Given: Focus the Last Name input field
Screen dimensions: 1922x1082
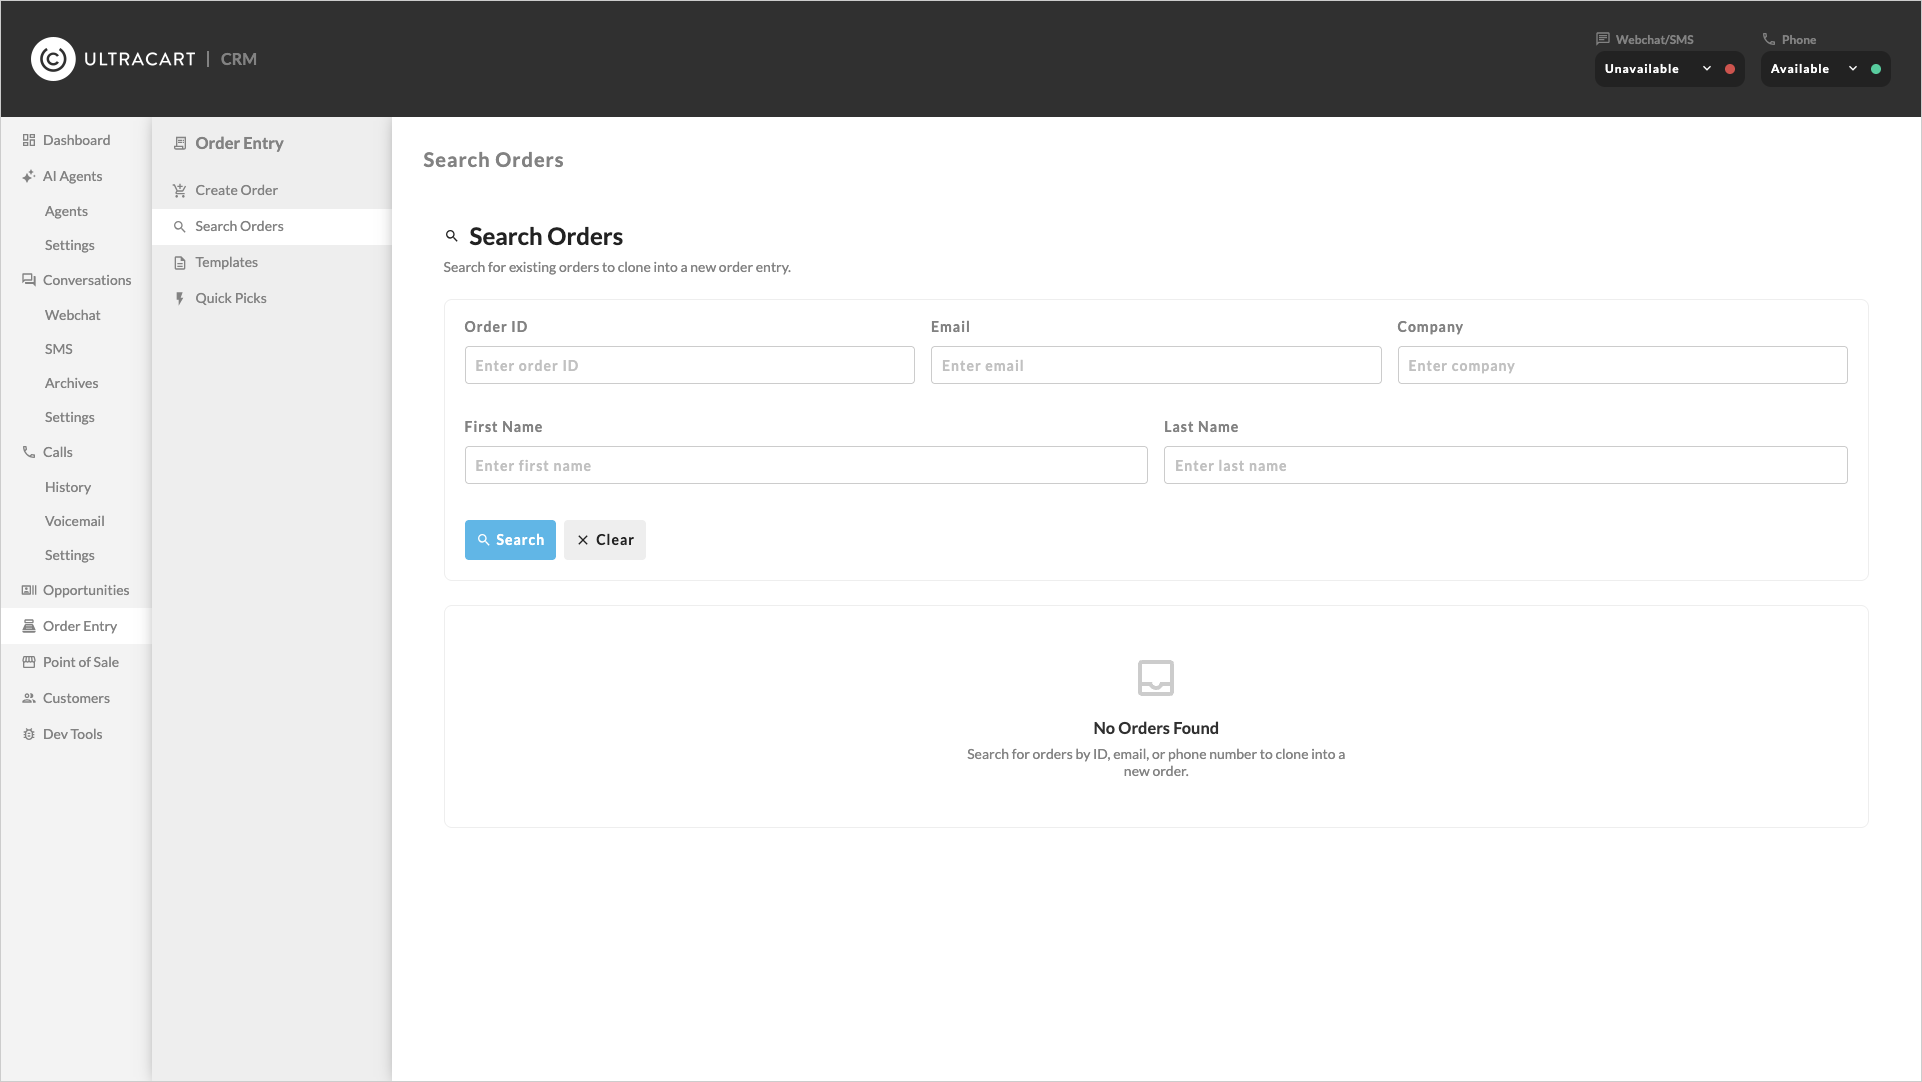Looking at the screenshot, I should pos(1505,465).
